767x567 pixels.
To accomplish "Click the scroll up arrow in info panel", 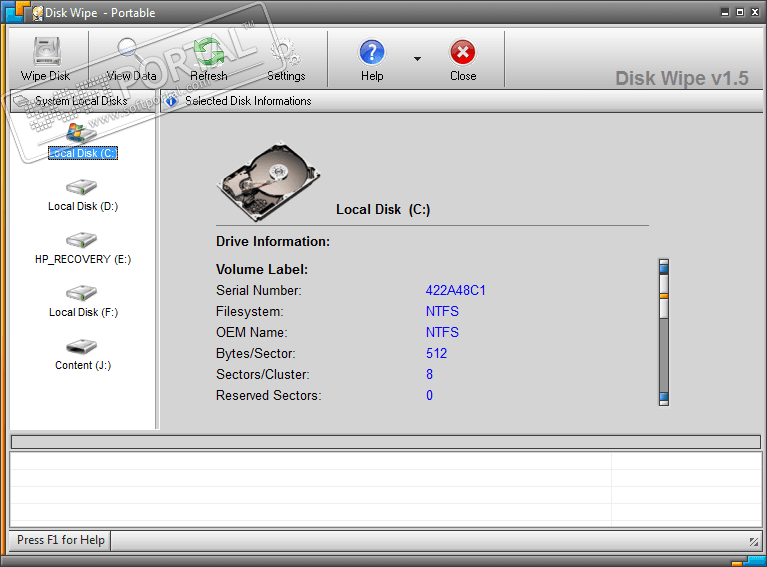I will (664, 267).
